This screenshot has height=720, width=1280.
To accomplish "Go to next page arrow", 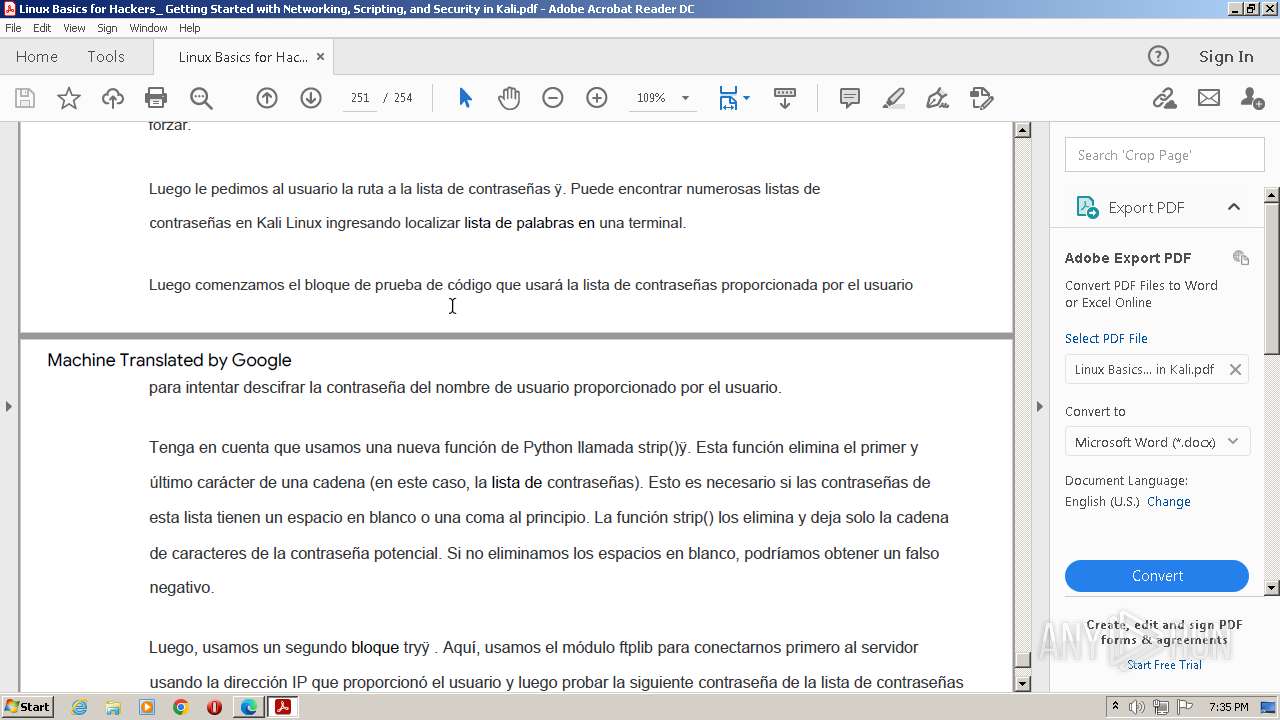I will coord(311,98).
